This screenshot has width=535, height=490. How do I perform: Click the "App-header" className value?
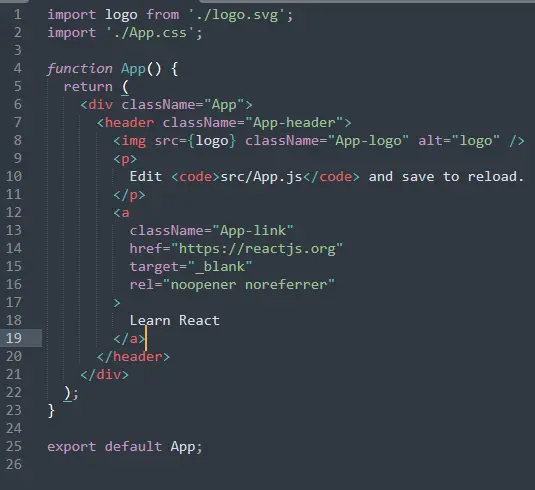point(294,123)
